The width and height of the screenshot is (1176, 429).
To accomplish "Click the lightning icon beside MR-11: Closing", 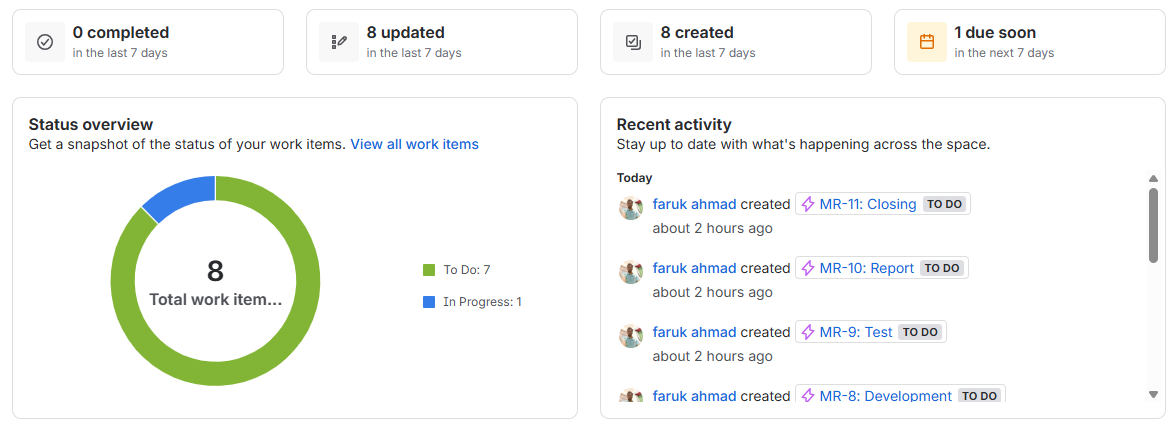I will pos(808,204).
